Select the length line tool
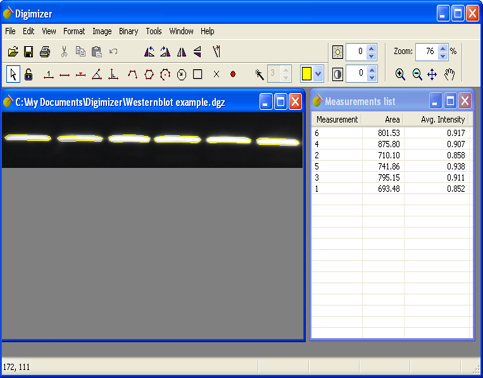The image size is (483, 378). [x=65, y=75]
